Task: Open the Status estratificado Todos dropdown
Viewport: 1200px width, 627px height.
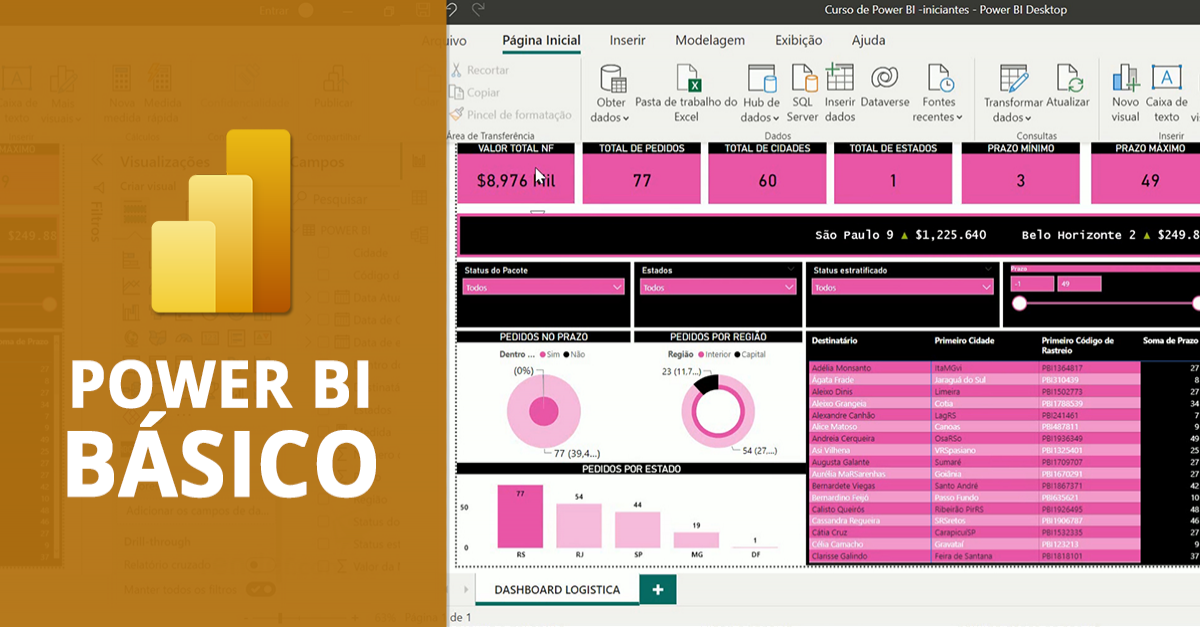Action: 902,287
